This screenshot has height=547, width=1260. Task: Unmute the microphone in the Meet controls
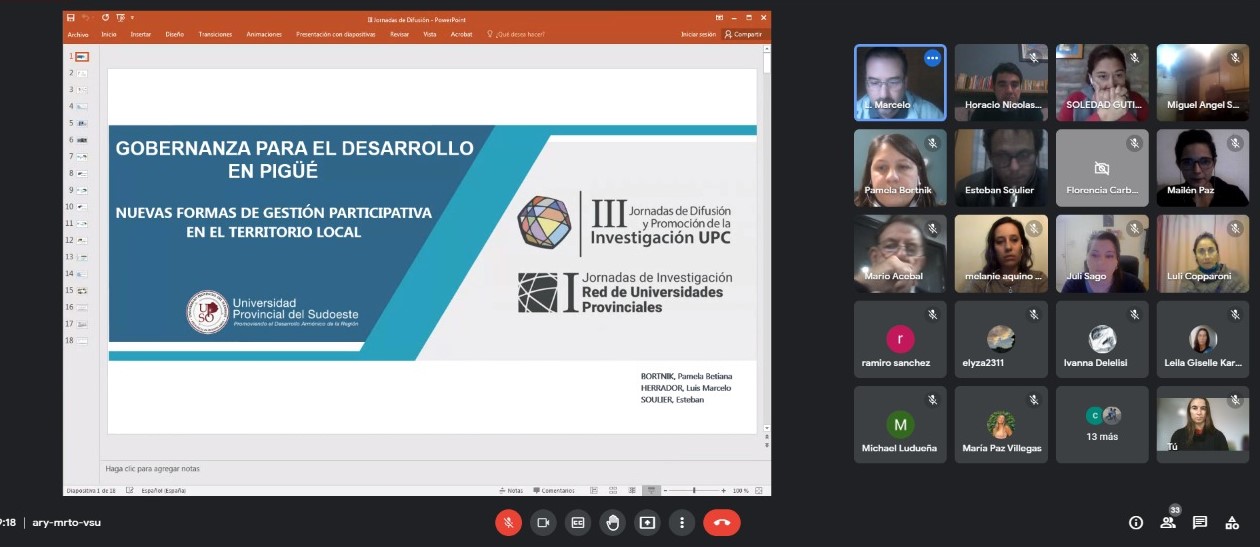508,522
